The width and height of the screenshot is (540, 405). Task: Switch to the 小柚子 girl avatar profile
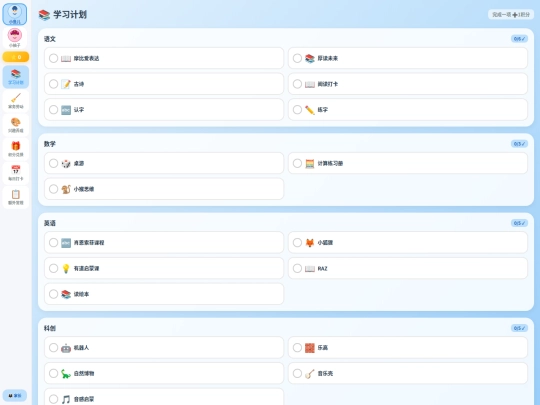click(x=15, y=38)
